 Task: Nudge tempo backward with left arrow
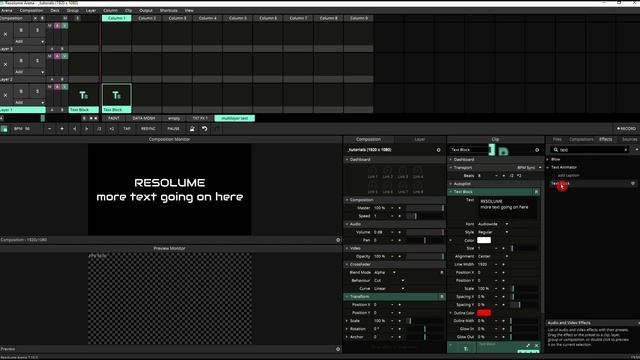point(74,129)
